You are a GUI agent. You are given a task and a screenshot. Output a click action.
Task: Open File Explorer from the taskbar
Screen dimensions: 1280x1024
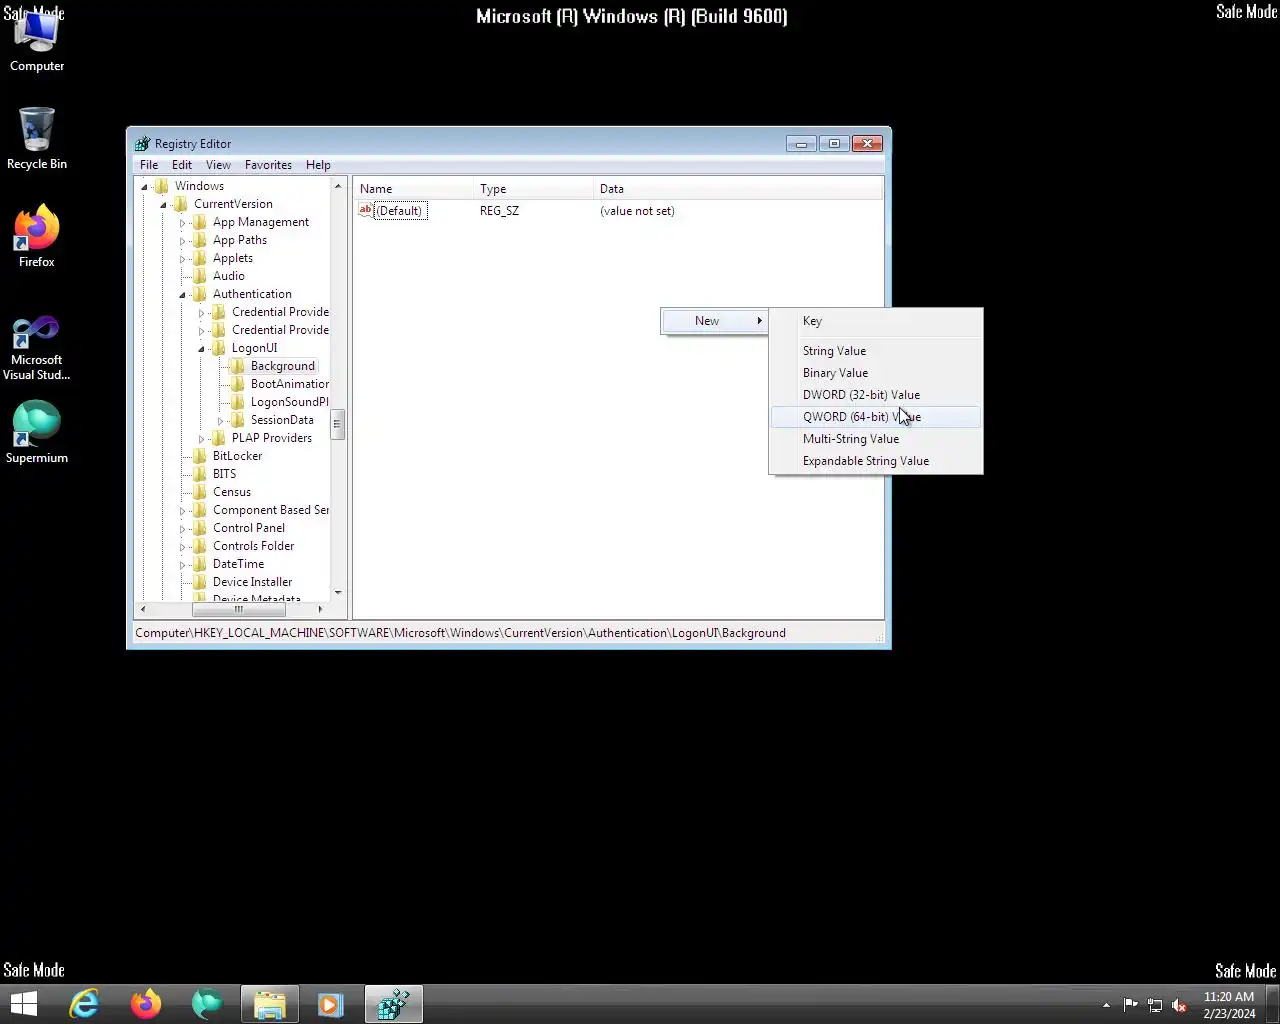coord(269,1004)
